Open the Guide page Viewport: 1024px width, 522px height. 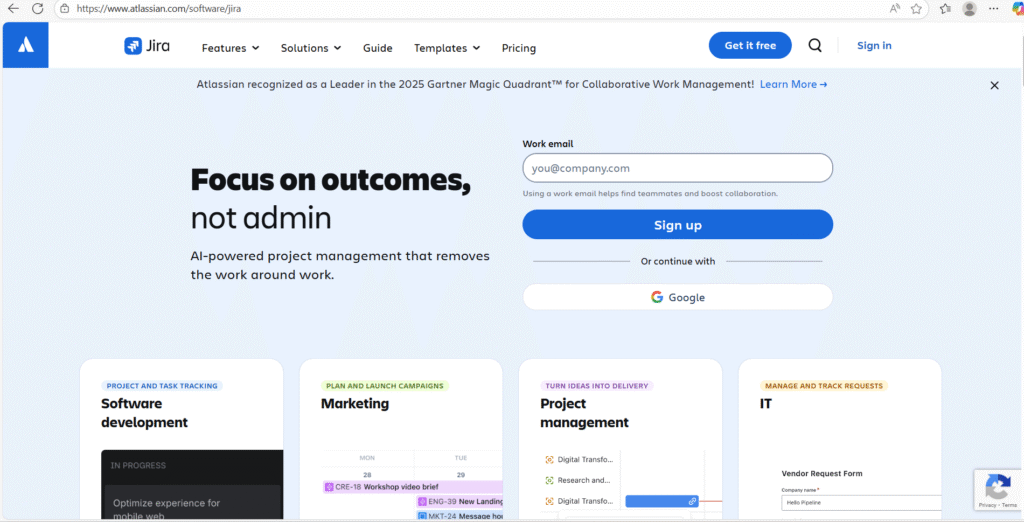coord(377,48)
